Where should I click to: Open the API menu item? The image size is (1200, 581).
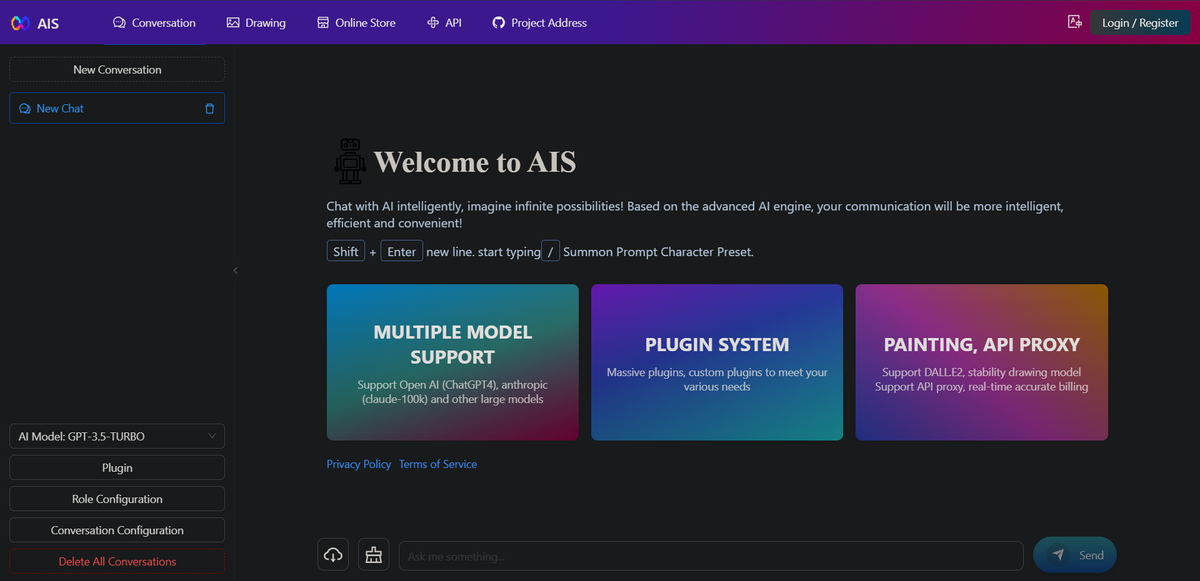(444, 23)
